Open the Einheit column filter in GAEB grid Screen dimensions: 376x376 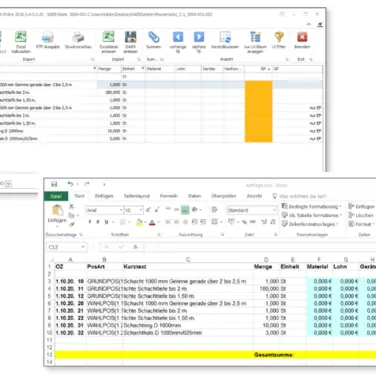143,69
